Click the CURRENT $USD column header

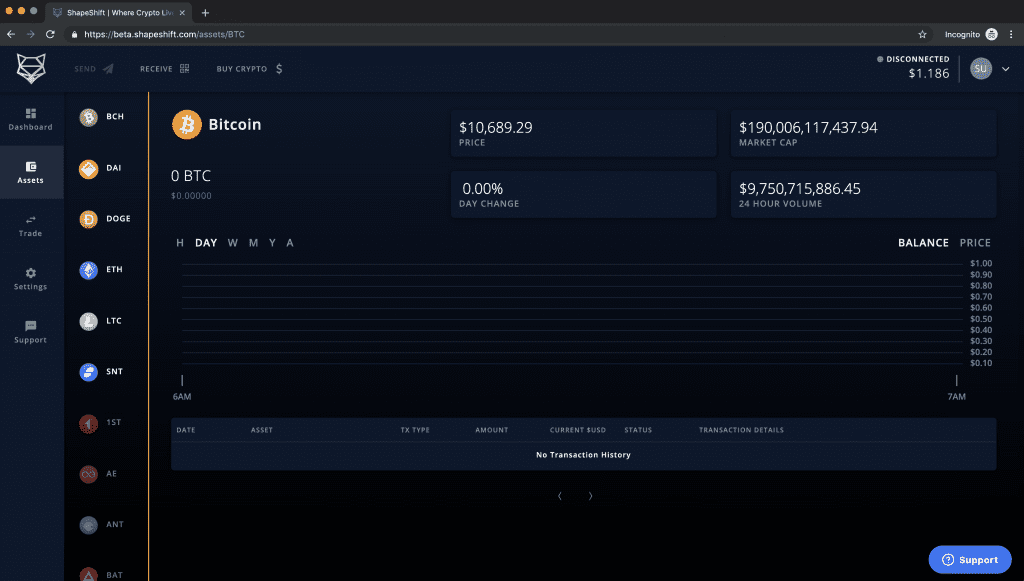coord(578,430)
